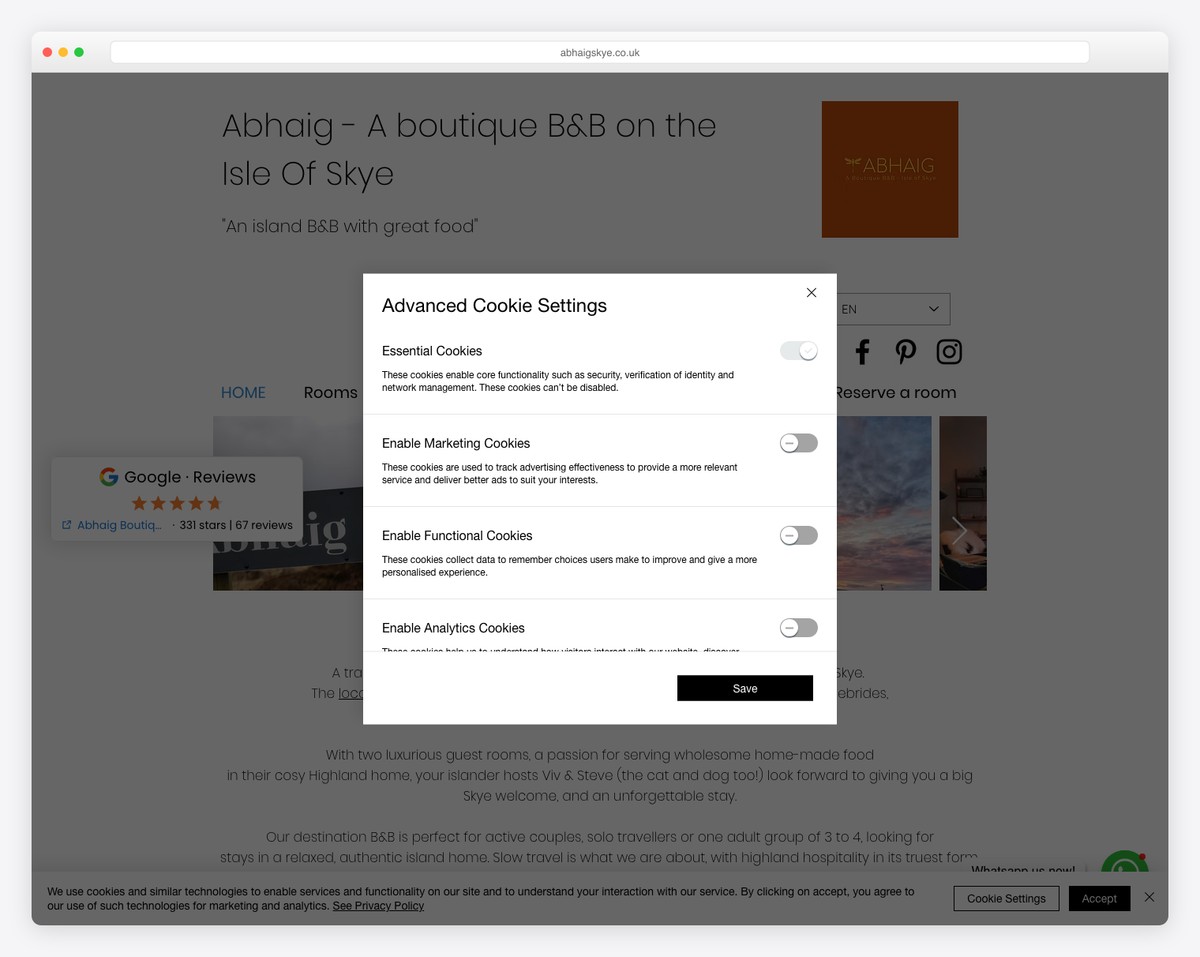Screen dimensions: 1200x957
Task: Open the Rooms menu item
Action: [330, 393]
